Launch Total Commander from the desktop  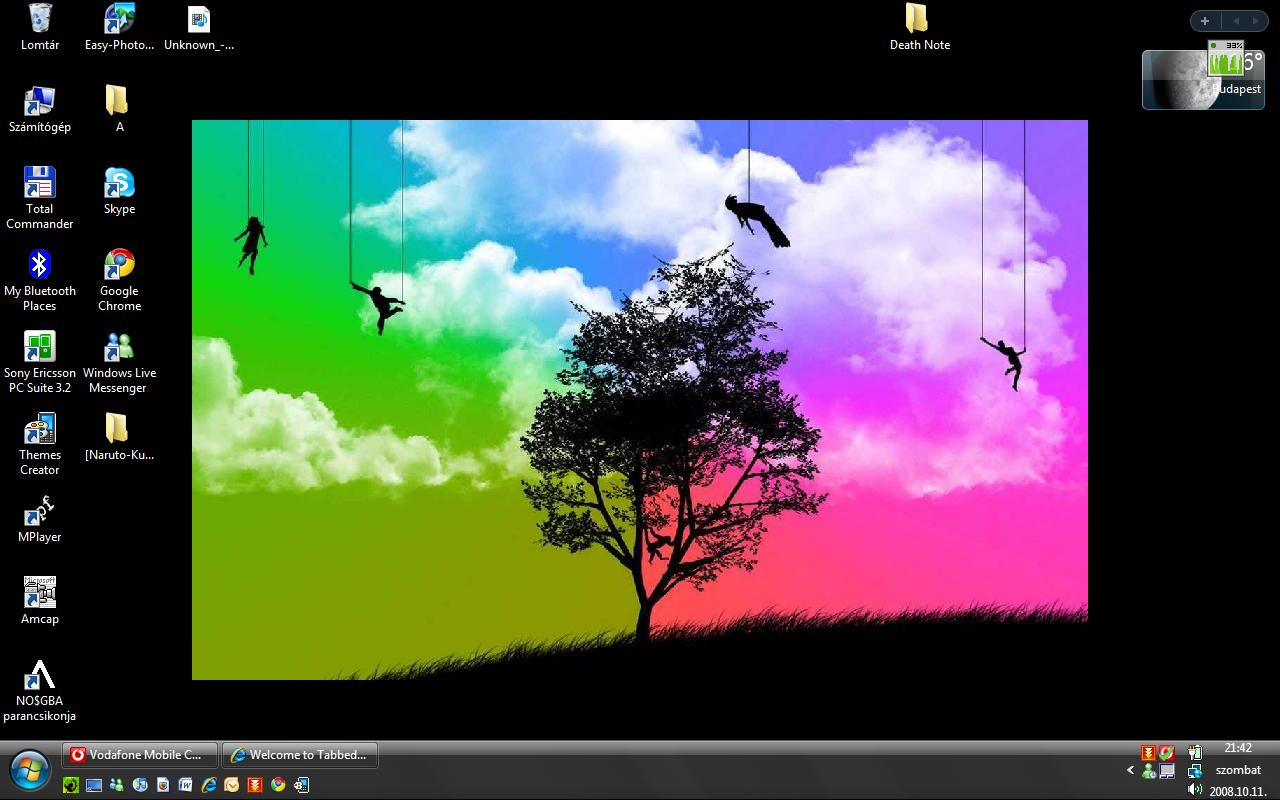[x=40, y=198]
